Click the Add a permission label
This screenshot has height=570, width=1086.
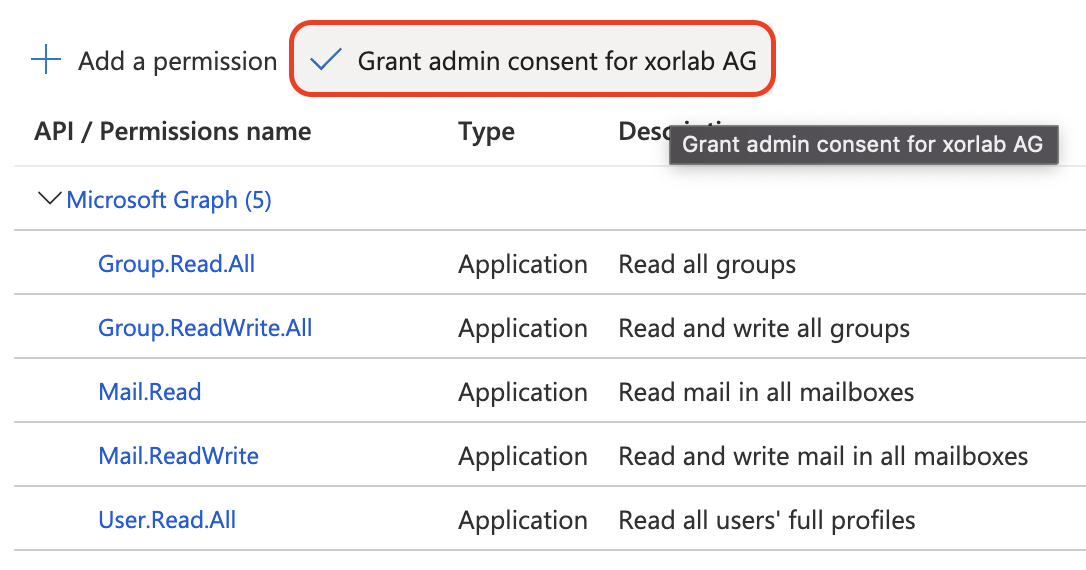(x=177, y=61)
